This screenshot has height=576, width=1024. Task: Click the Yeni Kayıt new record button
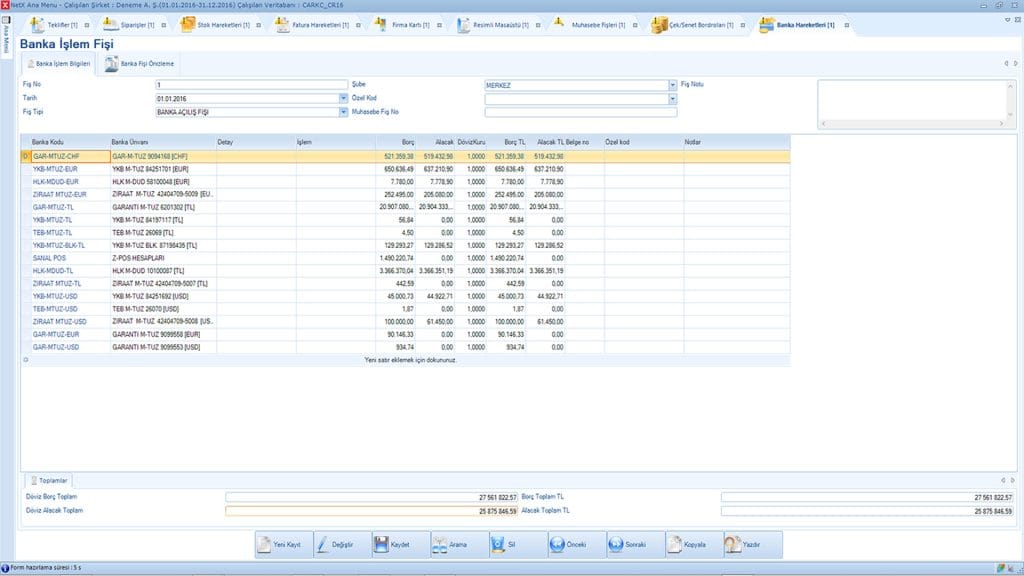click(x=281, y=545)
